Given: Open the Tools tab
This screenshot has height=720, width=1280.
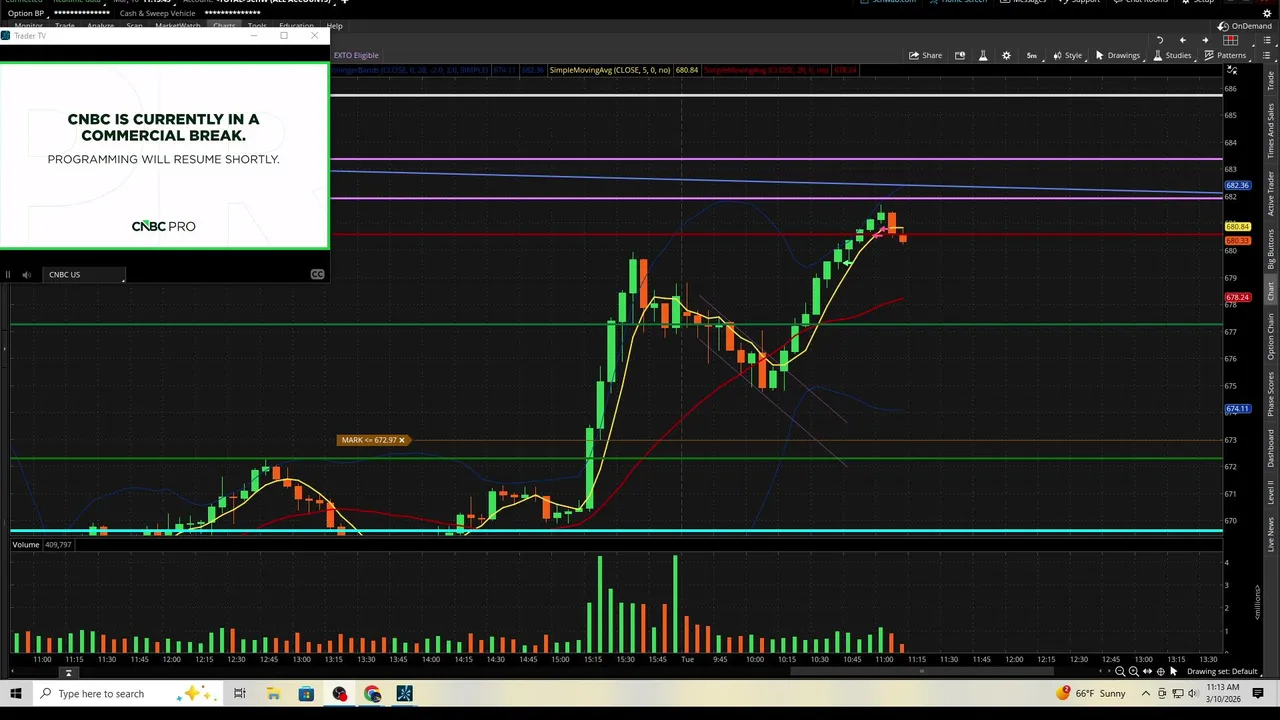Looking at the screenshot, I should click(257, 26).
